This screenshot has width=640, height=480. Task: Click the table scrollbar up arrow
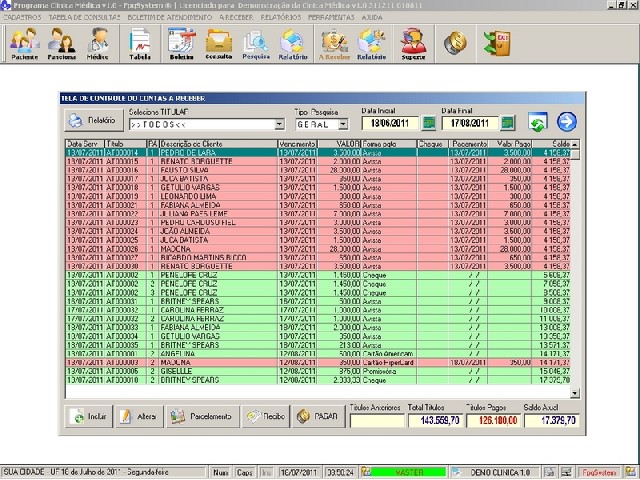[575, 144]
